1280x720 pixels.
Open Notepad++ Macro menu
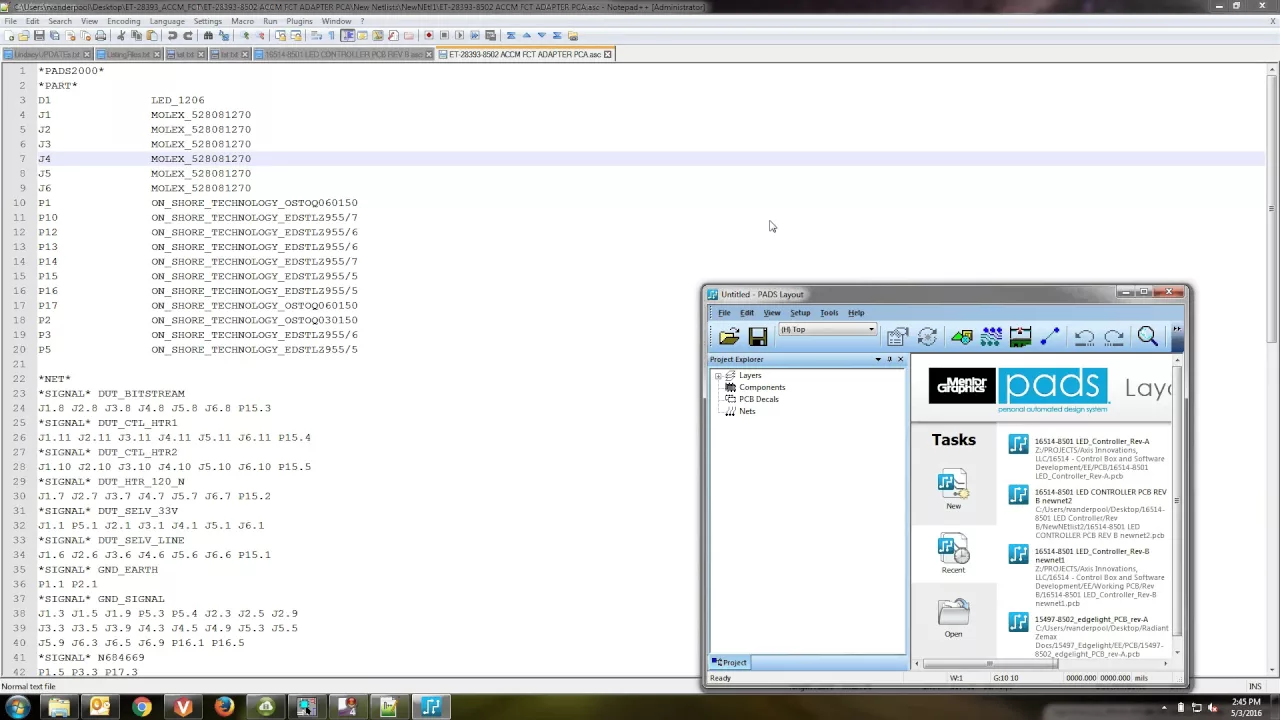(242, 21)
